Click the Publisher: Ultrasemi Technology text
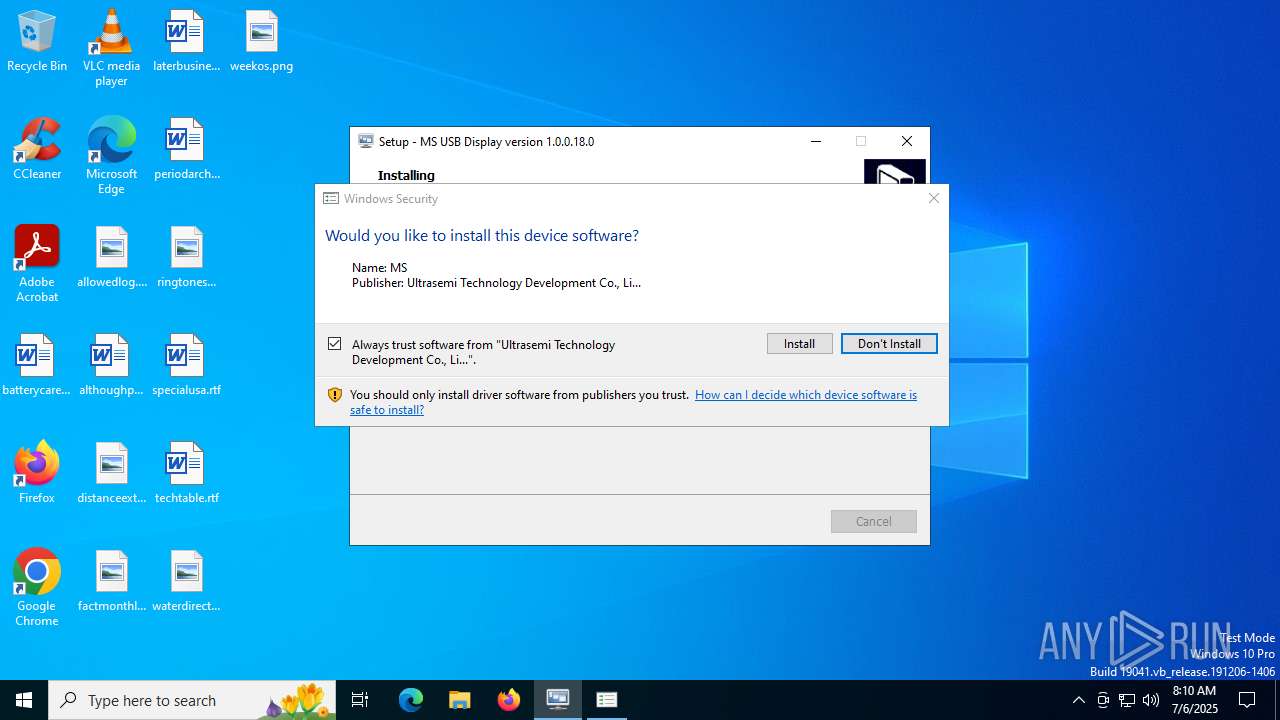 click(496, 283)
